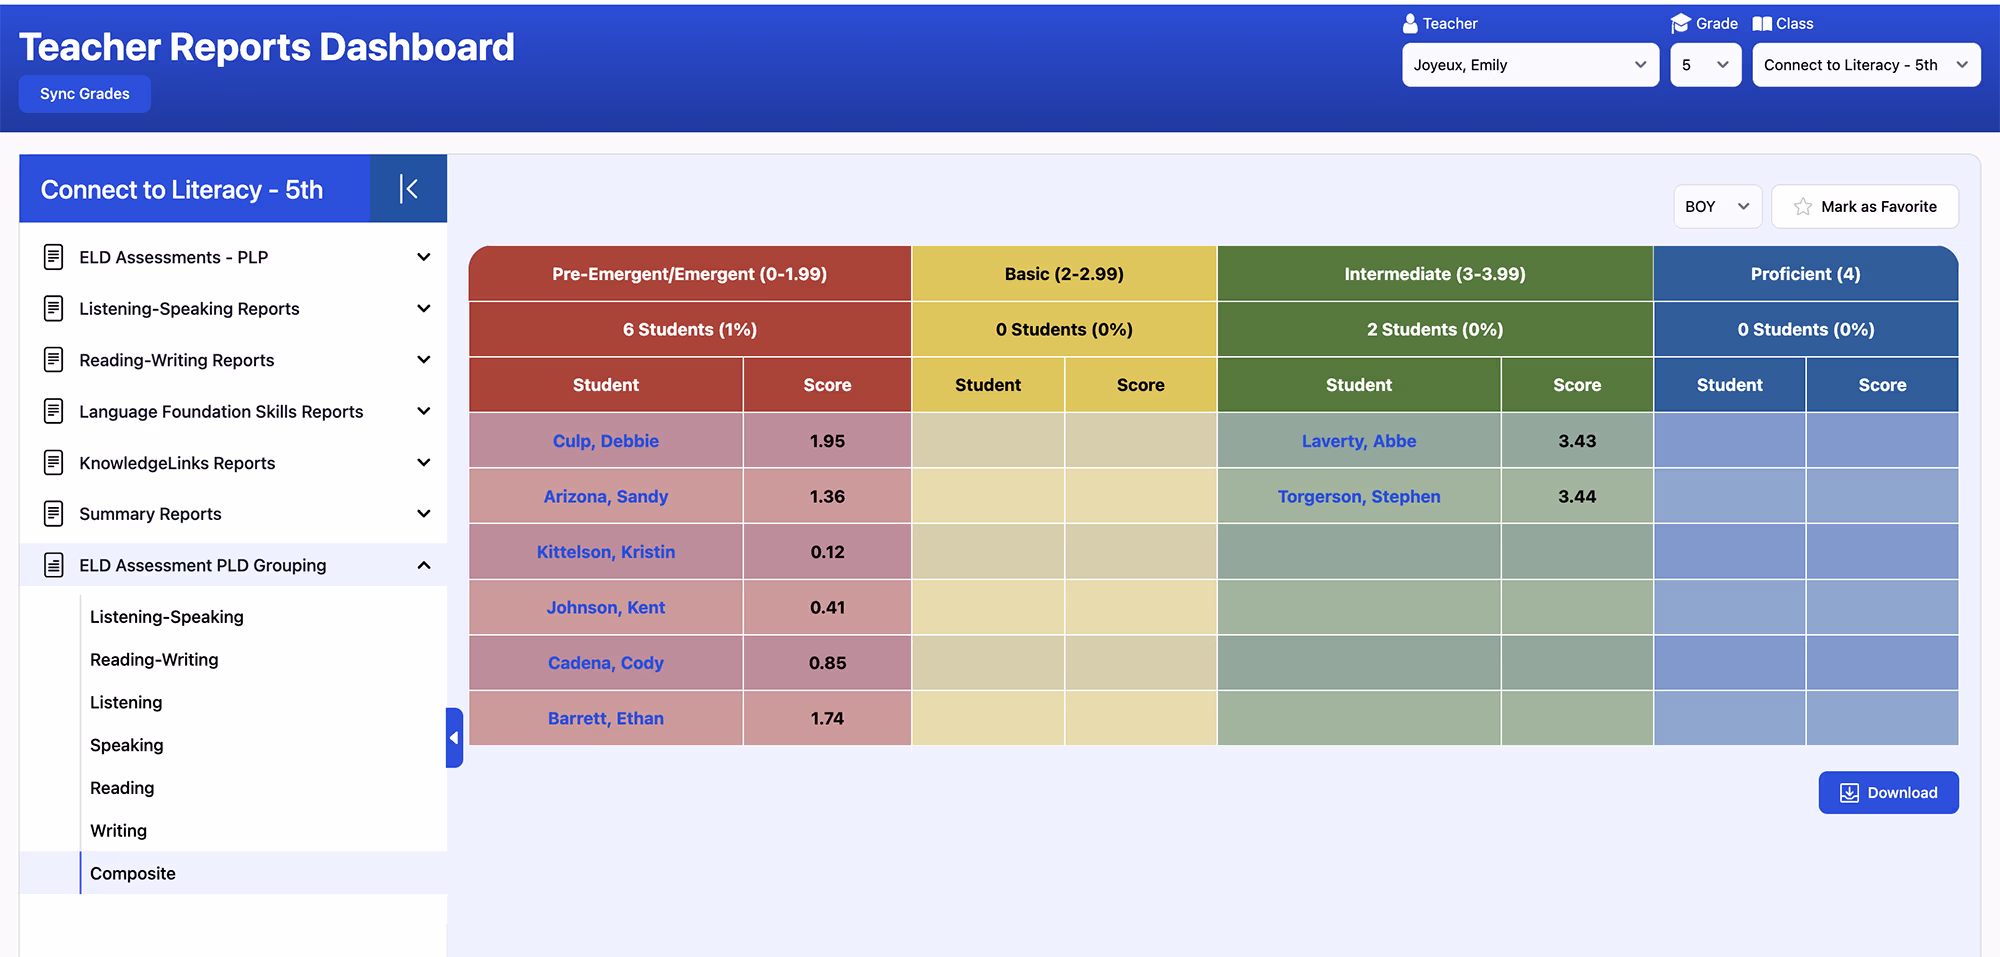Select Listening submenu item
The image size is (2000, 957).
(x=126, y=703)
